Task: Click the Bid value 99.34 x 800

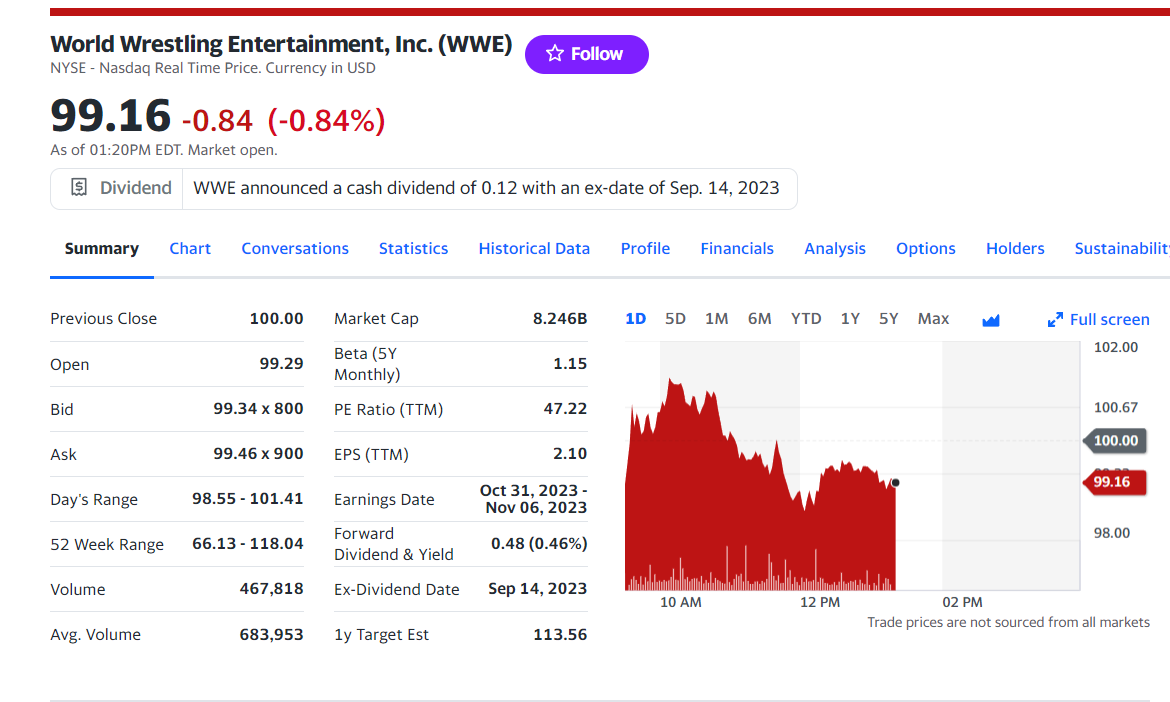Action: 258,409
